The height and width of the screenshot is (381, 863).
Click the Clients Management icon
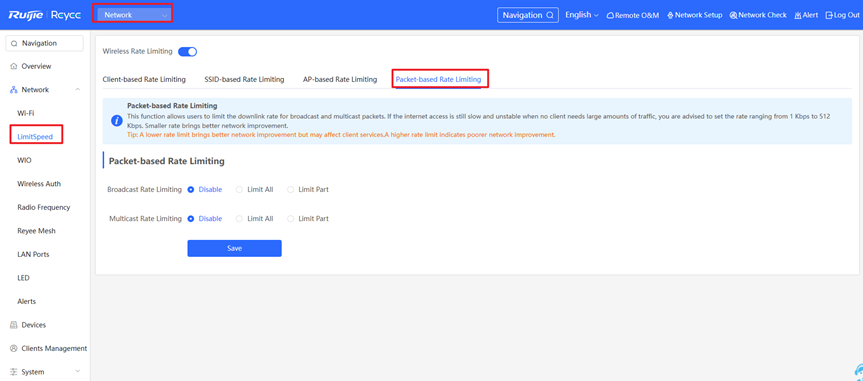tap(14, 349)
